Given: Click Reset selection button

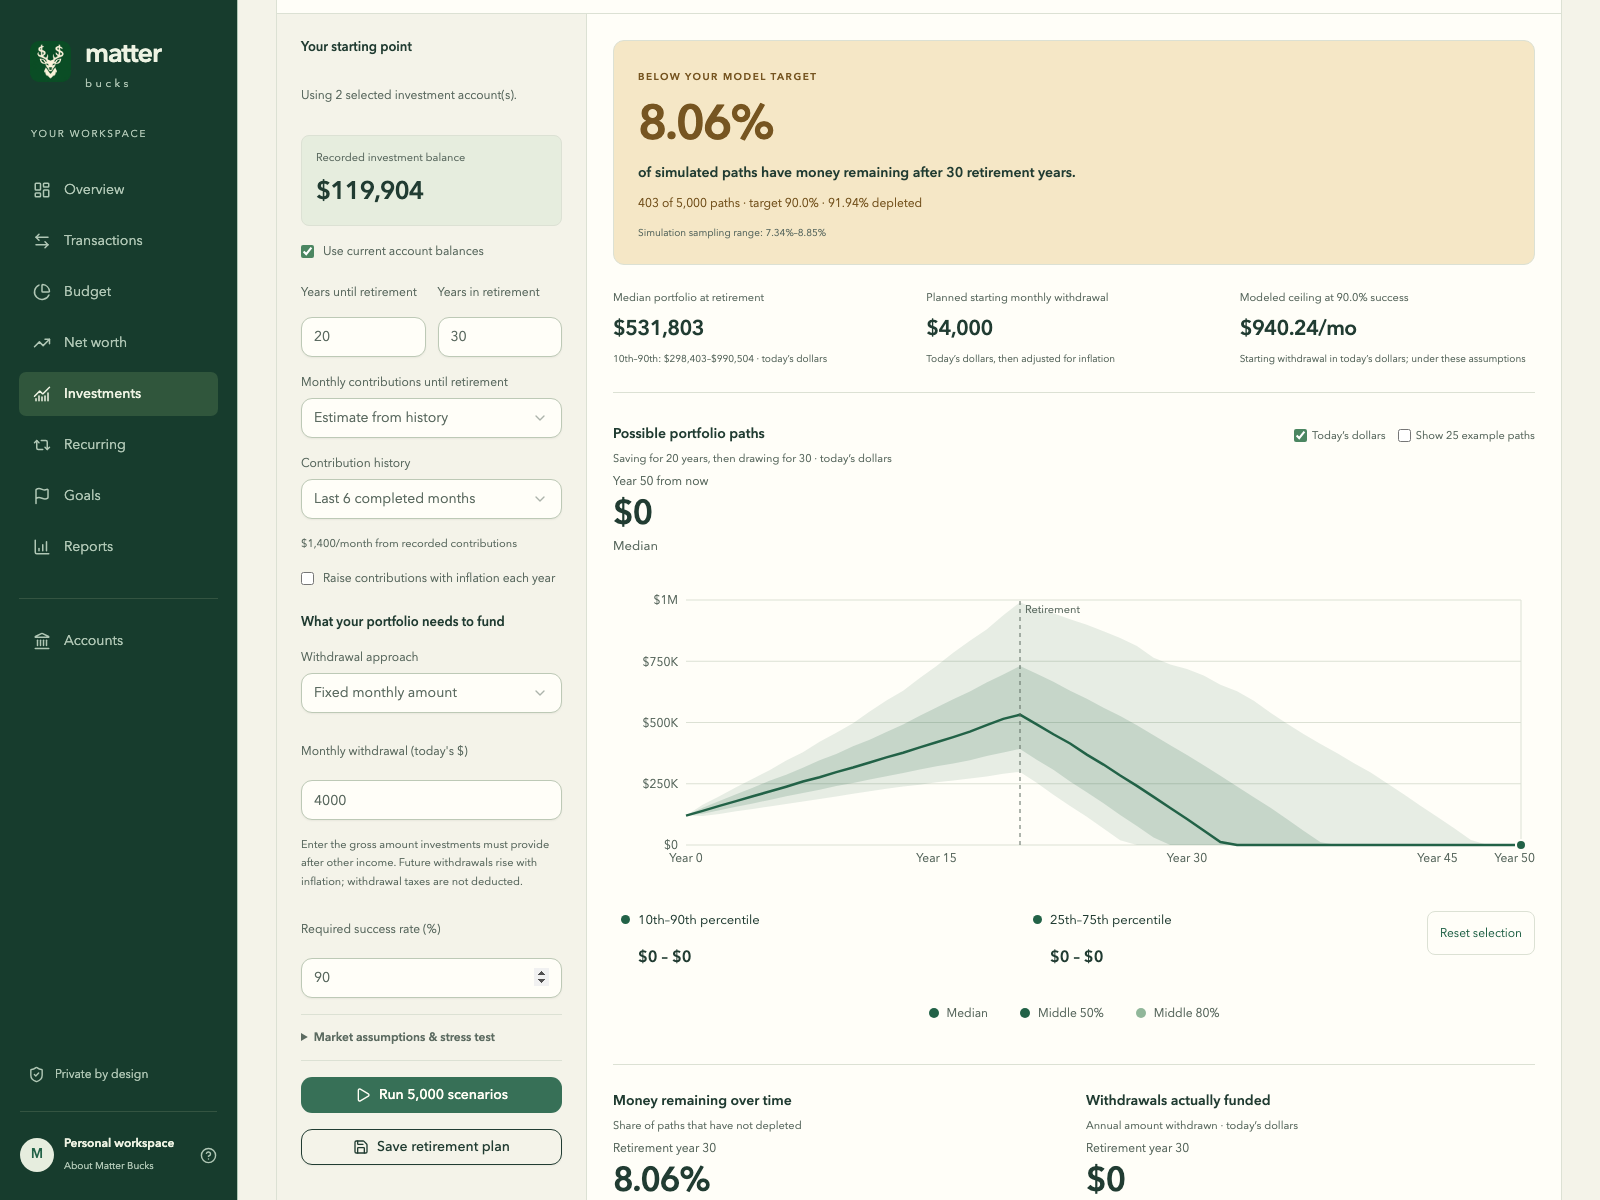Looking at the screenshot, I should tap(1480, 933).
